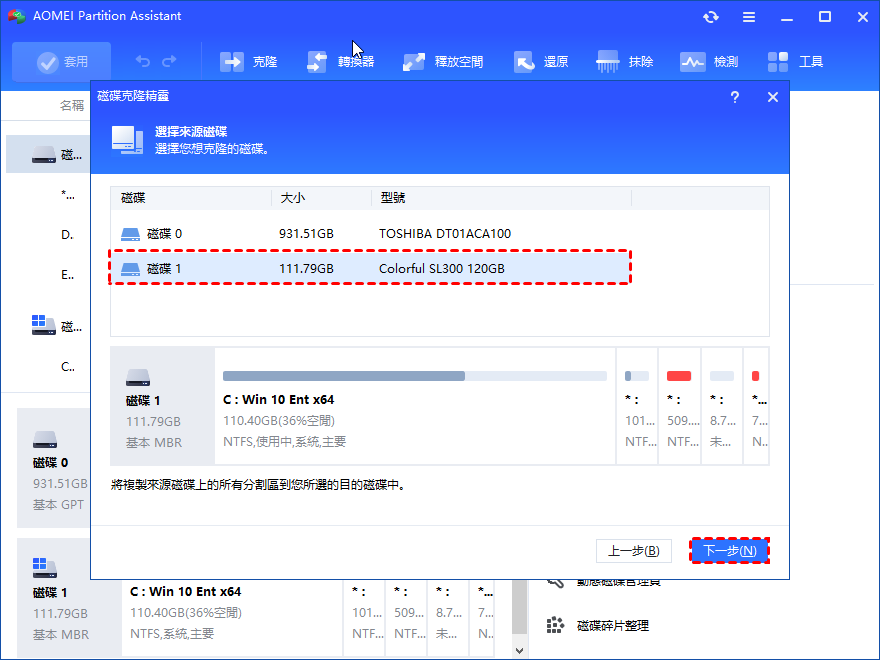Click the undo arrow in toolbar
Image resolution: width=880 pixels, height=660 pixels.
143,61
